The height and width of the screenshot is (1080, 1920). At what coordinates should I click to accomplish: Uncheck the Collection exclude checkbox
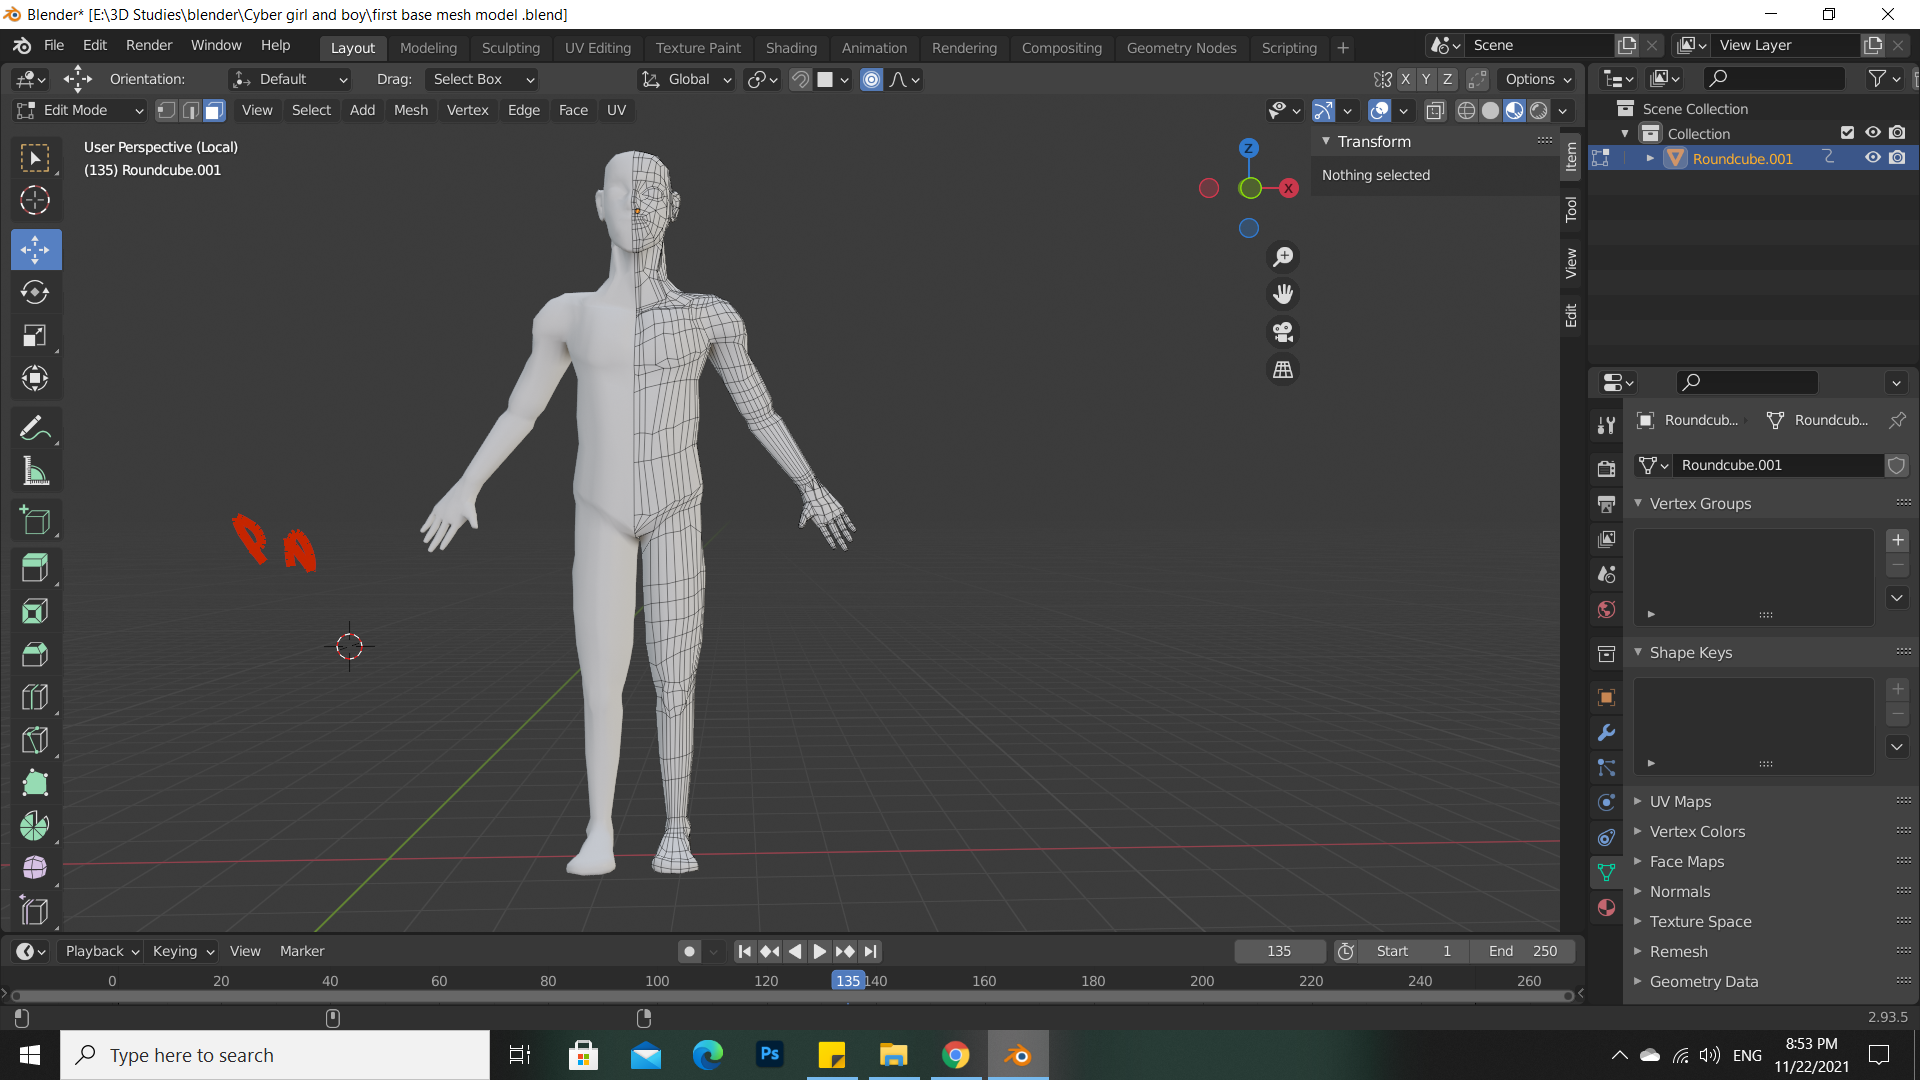click(1847, 133)
